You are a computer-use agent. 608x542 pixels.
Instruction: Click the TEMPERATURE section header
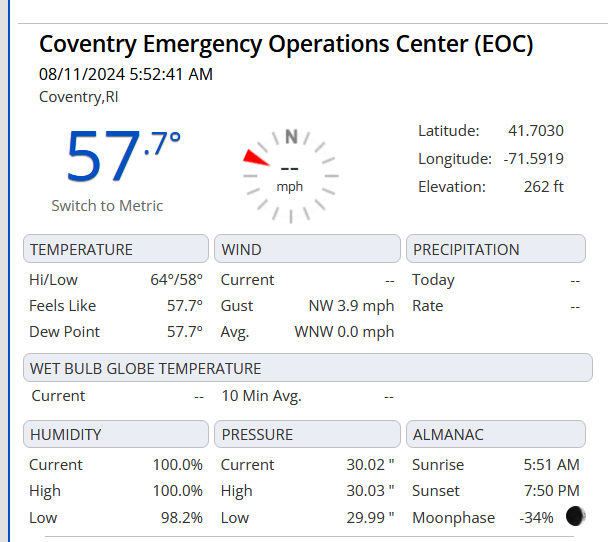point(116,249)
